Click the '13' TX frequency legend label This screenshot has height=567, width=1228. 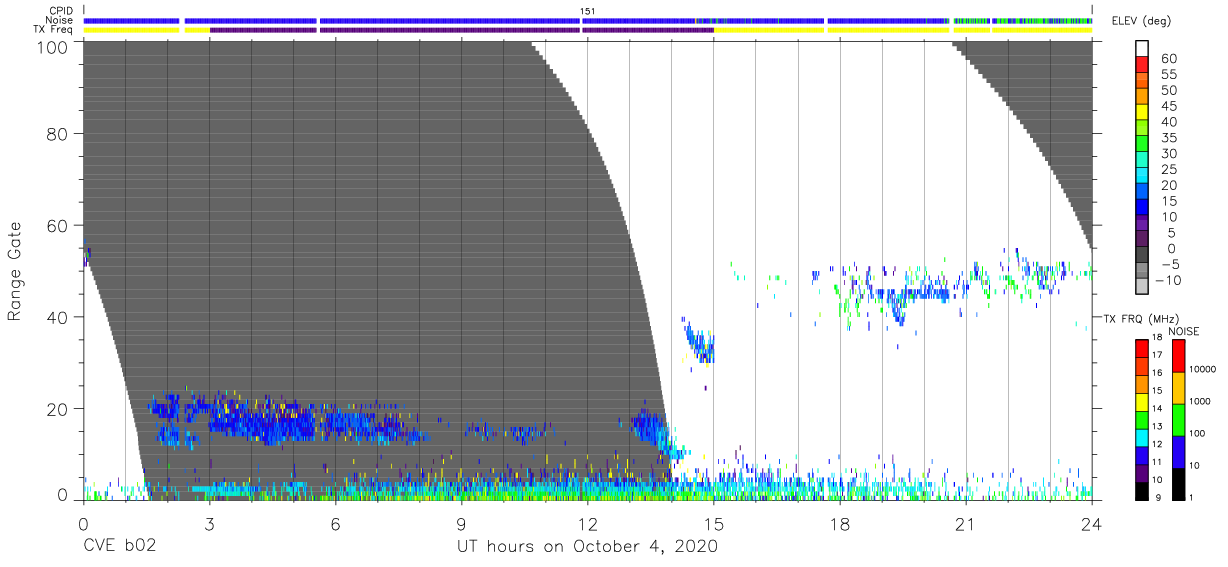1156,426
